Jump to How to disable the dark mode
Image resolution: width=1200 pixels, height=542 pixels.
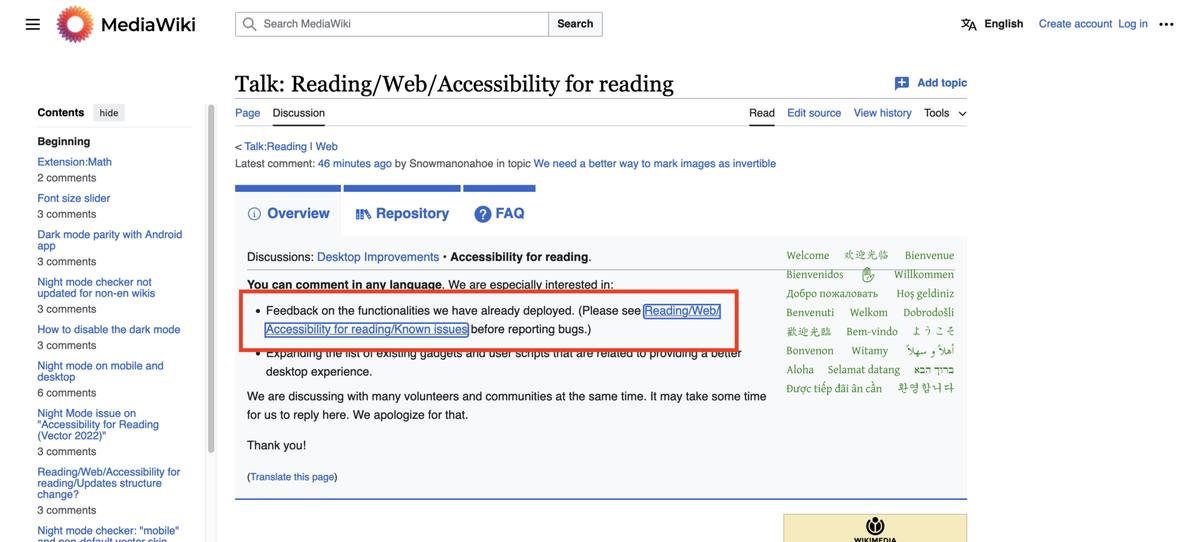[109, 329]
